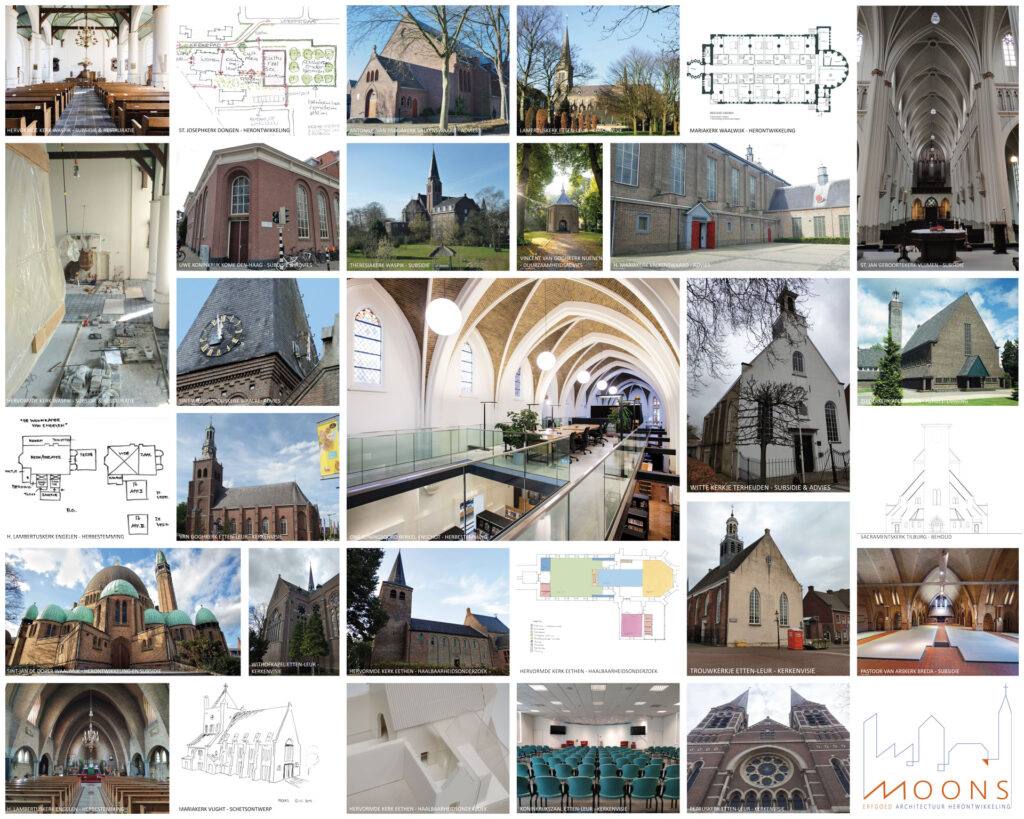Open the Van Goghkerk Etten-Leur photo
Viewport: 1024px width, 819px height.
point(258,477)
